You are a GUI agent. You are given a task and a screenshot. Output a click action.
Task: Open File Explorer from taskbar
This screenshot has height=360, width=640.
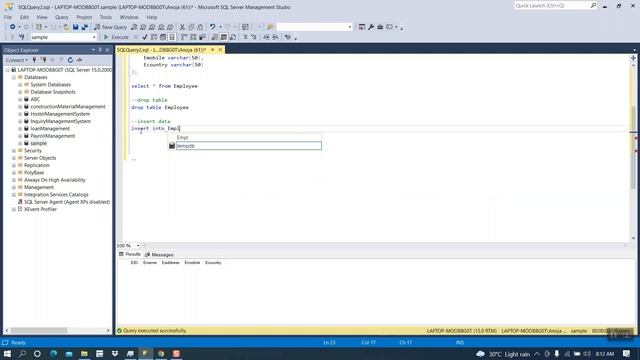point(84,353)
